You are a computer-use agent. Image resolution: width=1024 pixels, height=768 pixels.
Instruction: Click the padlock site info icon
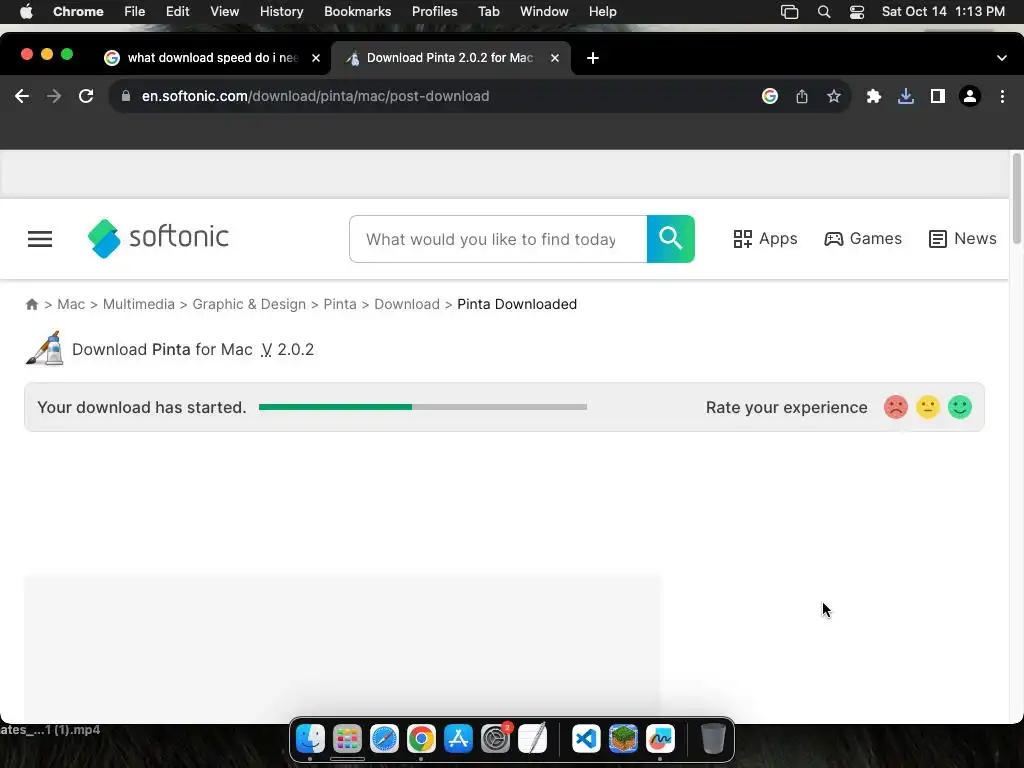click(x=125, y=96)
